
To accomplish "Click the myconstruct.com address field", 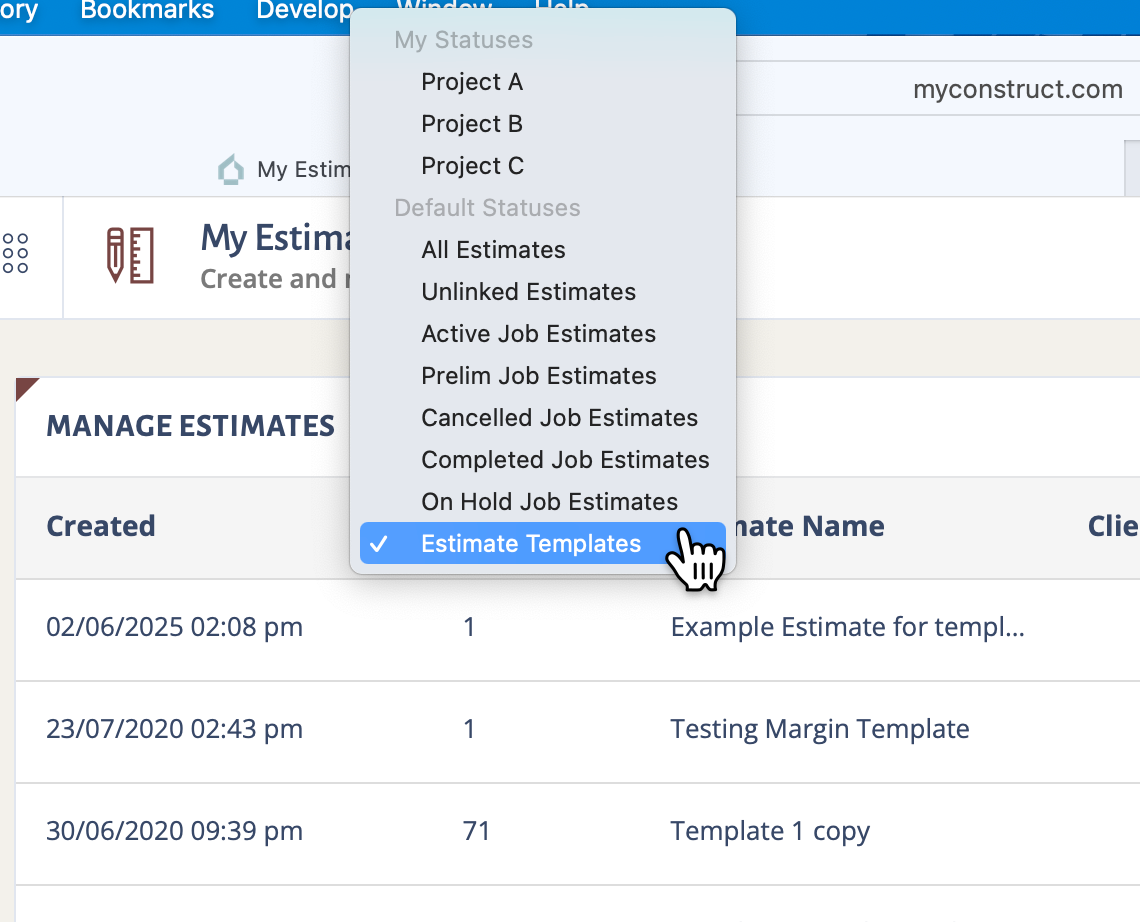I will pos(1017,90).
